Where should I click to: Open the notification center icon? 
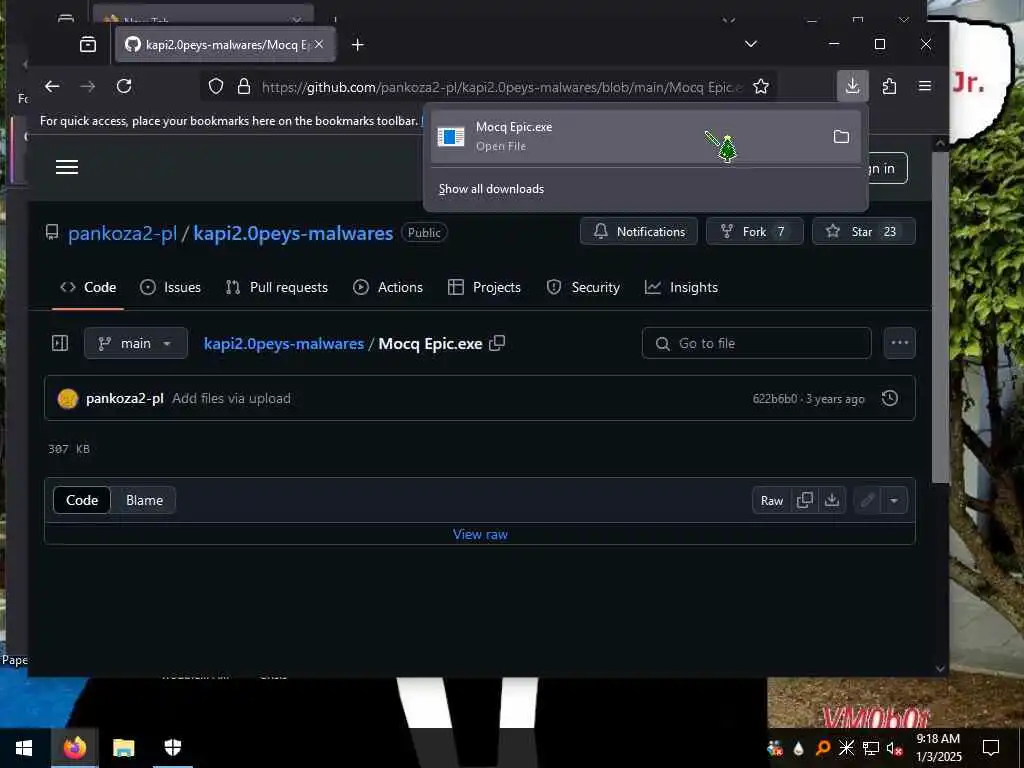(x=991, y=748)
